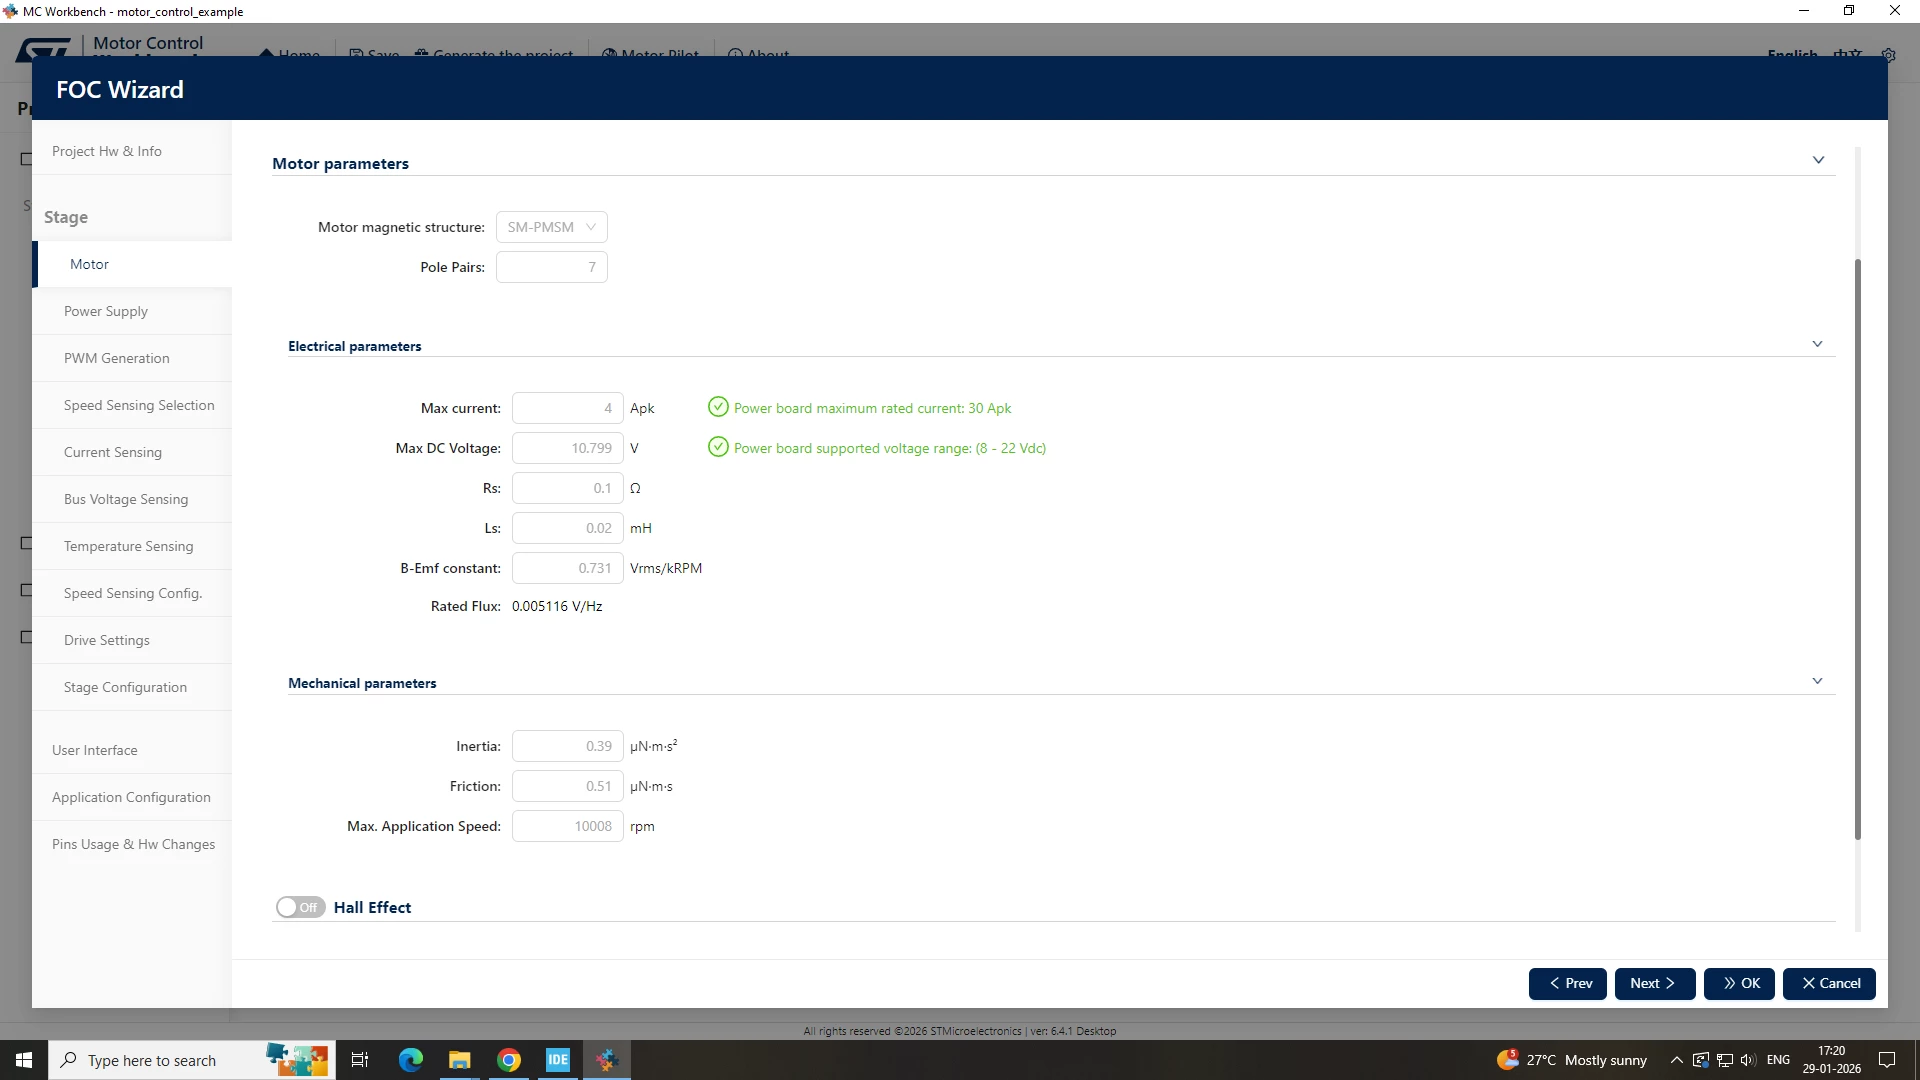Image resolution: width=1920 pixels, height=1080 pixels.
Task: Confirm the wizard with OK
Action: click(1739, 984)
